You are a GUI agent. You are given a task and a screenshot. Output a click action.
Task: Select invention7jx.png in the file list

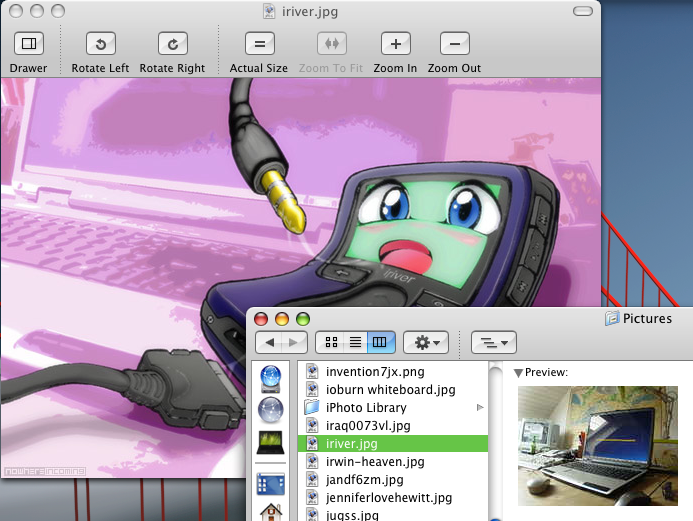[x=392, y=372]
